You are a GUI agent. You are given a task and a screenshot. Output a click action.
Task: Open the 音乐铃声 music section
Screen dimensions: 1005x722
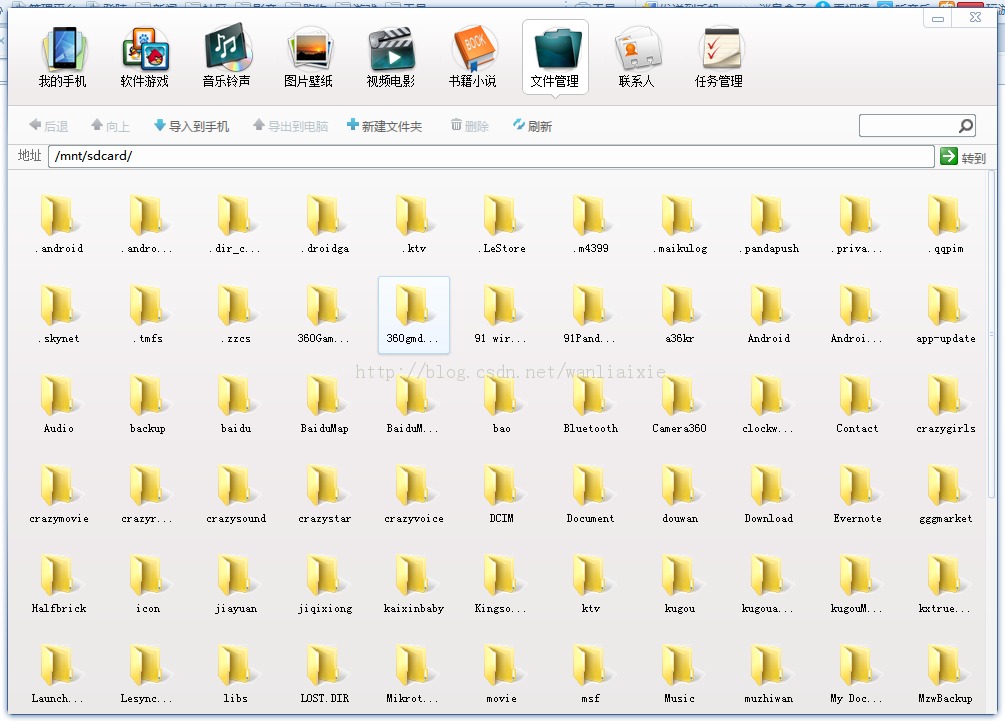coord(226,58)
